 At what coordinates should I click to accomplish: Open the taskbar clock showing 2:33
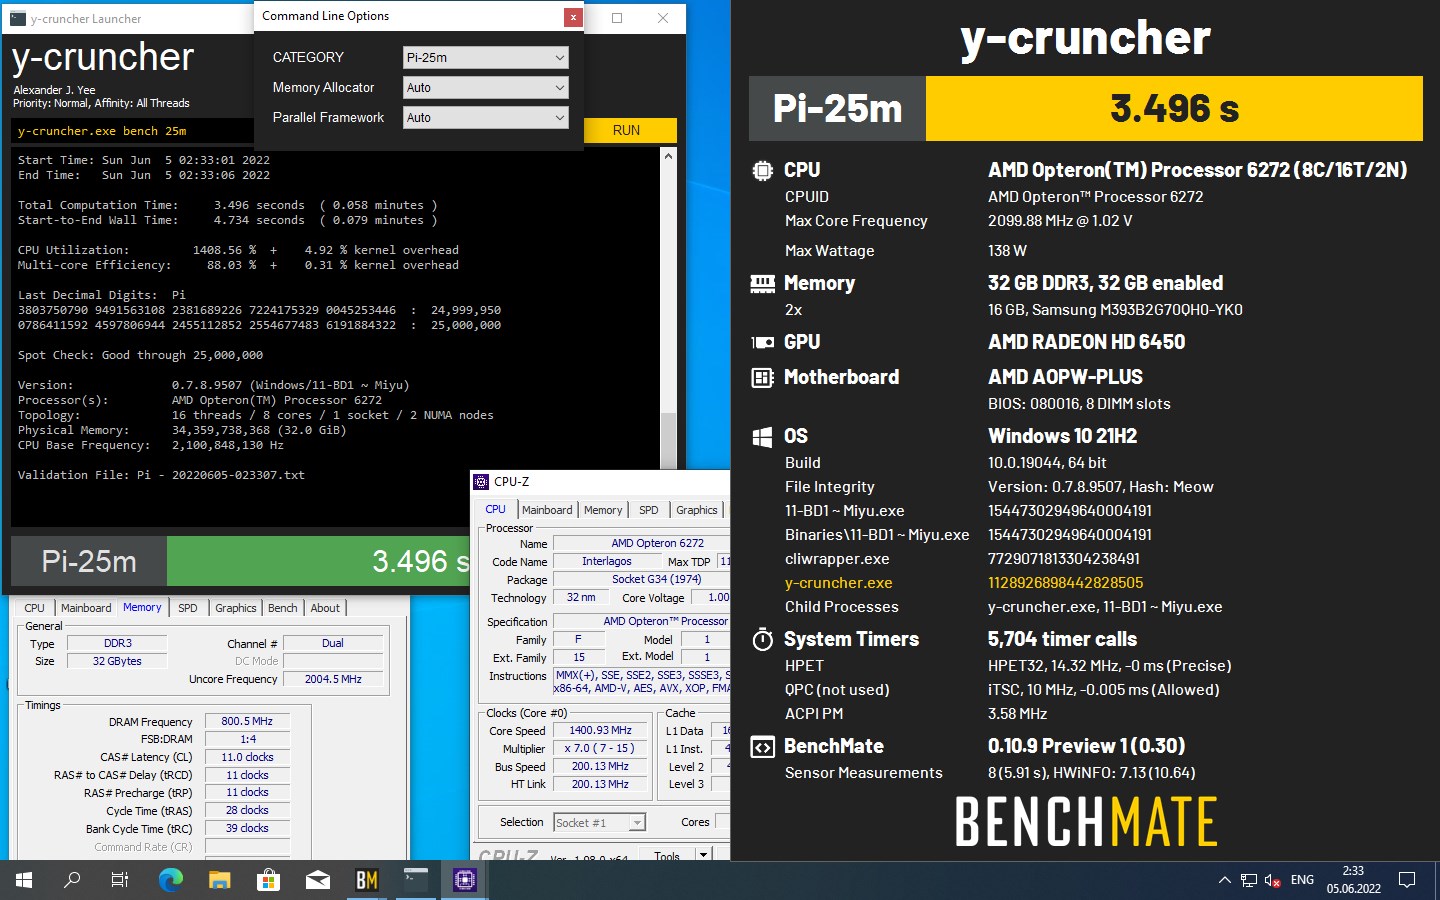tap(1353, 880)
